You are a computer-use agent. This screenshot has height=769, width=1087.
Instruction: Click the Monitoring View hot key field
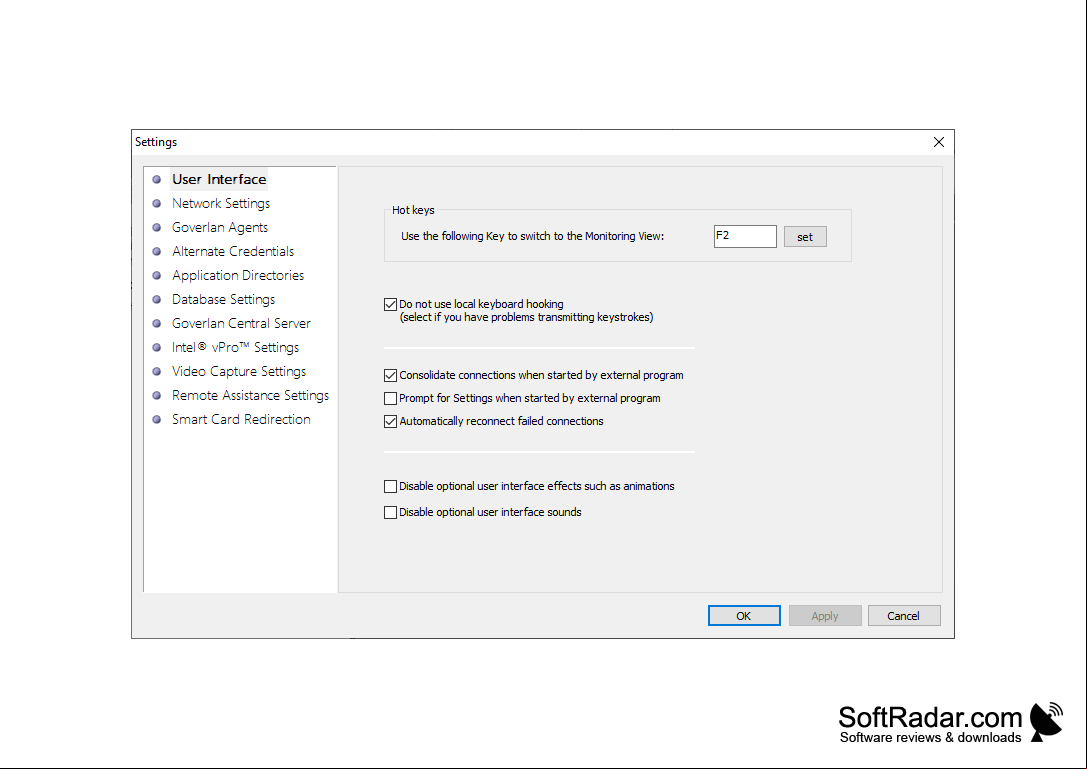click(x=745, y=236)
